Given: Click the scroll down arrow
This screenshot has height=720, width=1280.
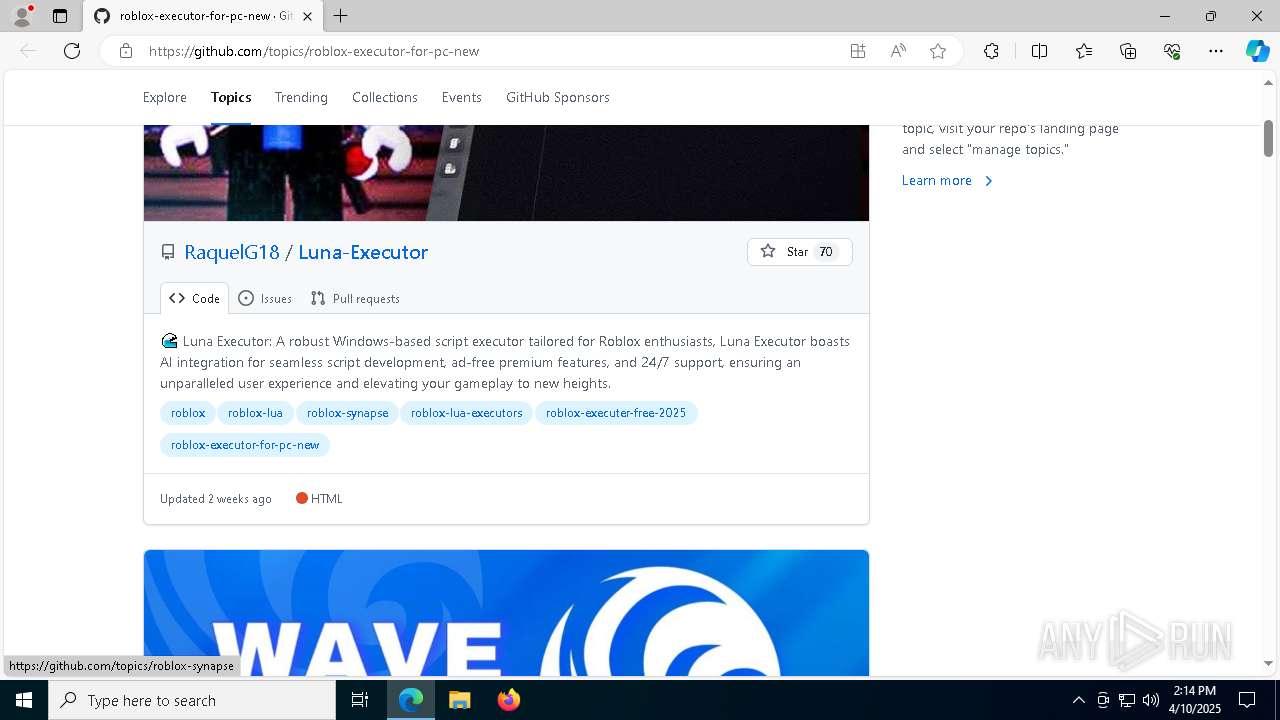Looking at the screenshot, I should coord(1268,664).
